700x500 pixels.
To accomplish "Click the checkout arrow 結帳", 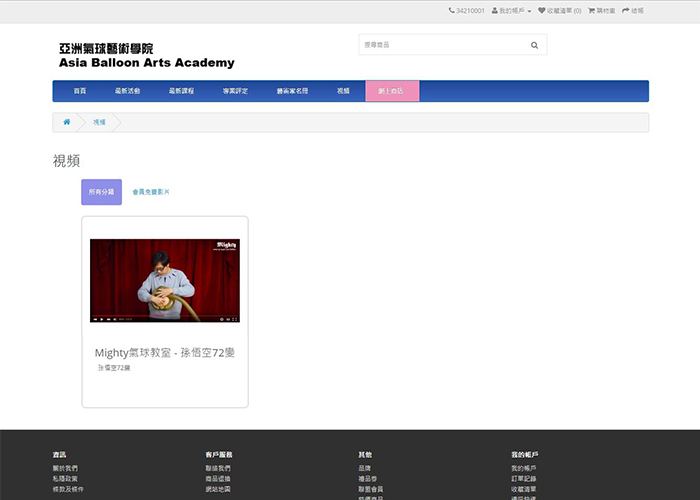I will click(x=633, y=11).
